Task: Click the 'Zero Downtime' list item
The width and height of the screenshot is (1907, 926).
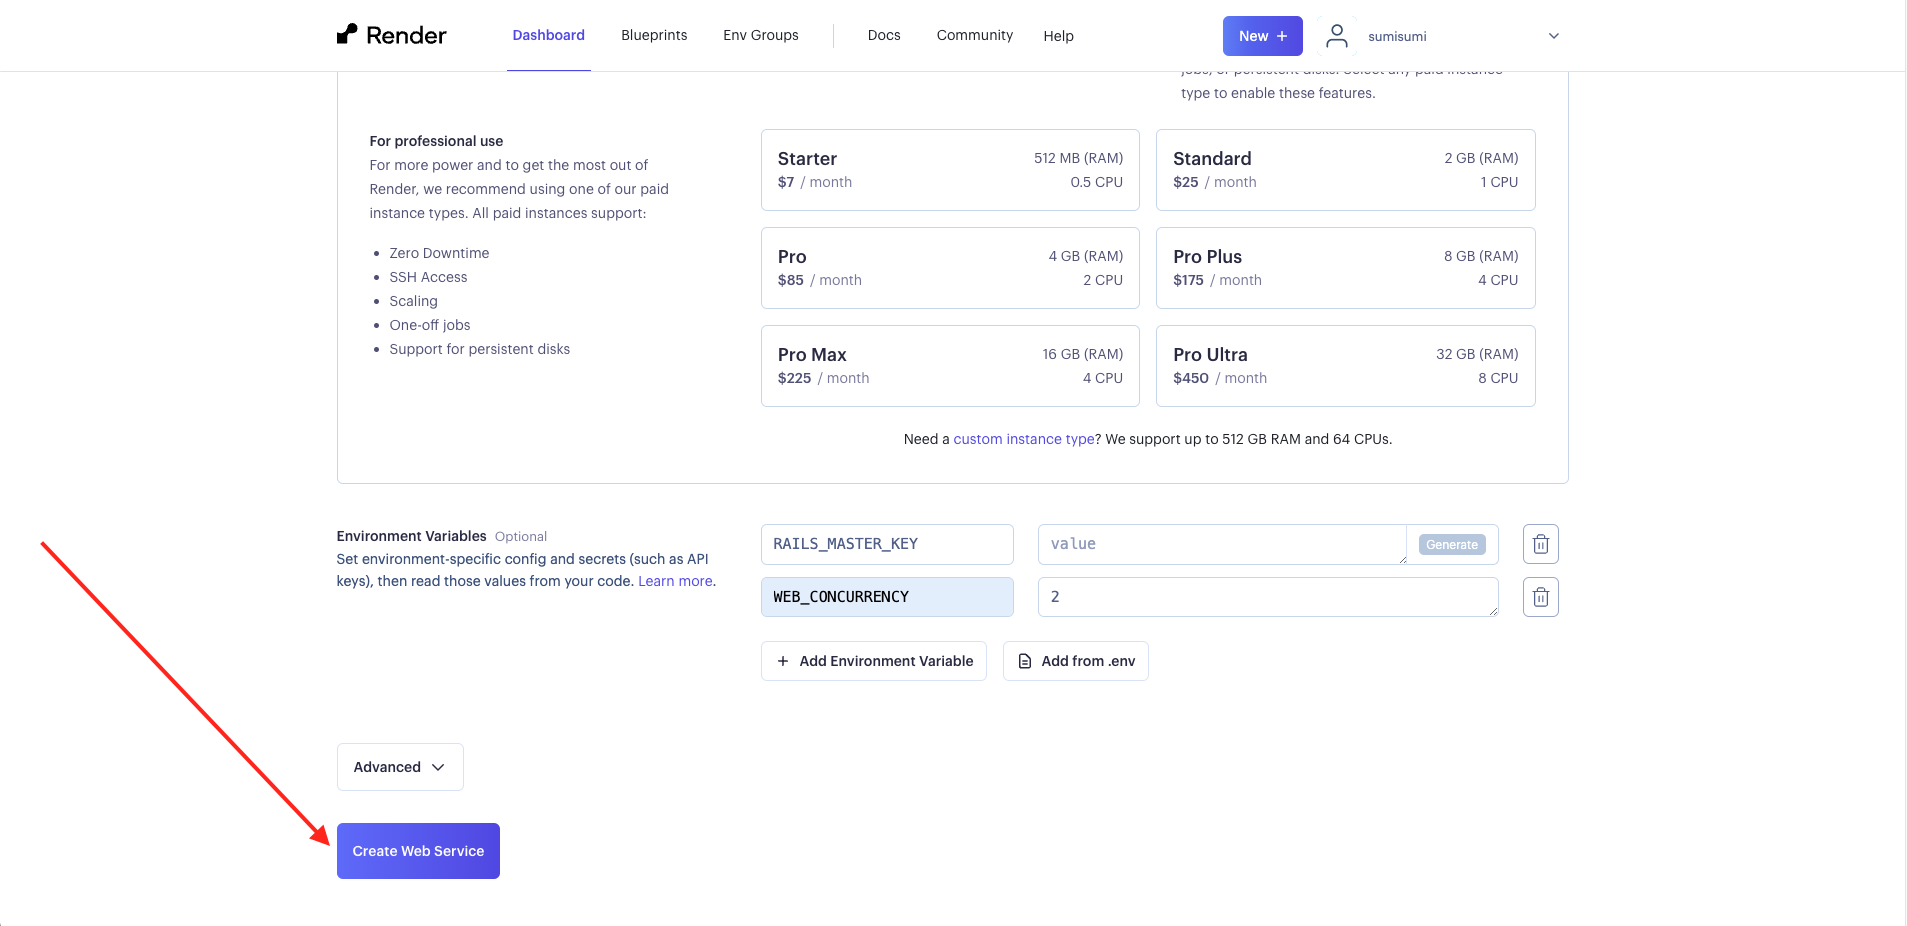Action: [439, 253]
